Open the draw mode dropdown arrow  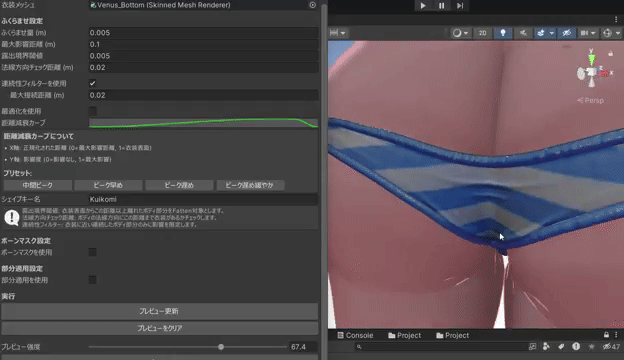click(466, 33)
